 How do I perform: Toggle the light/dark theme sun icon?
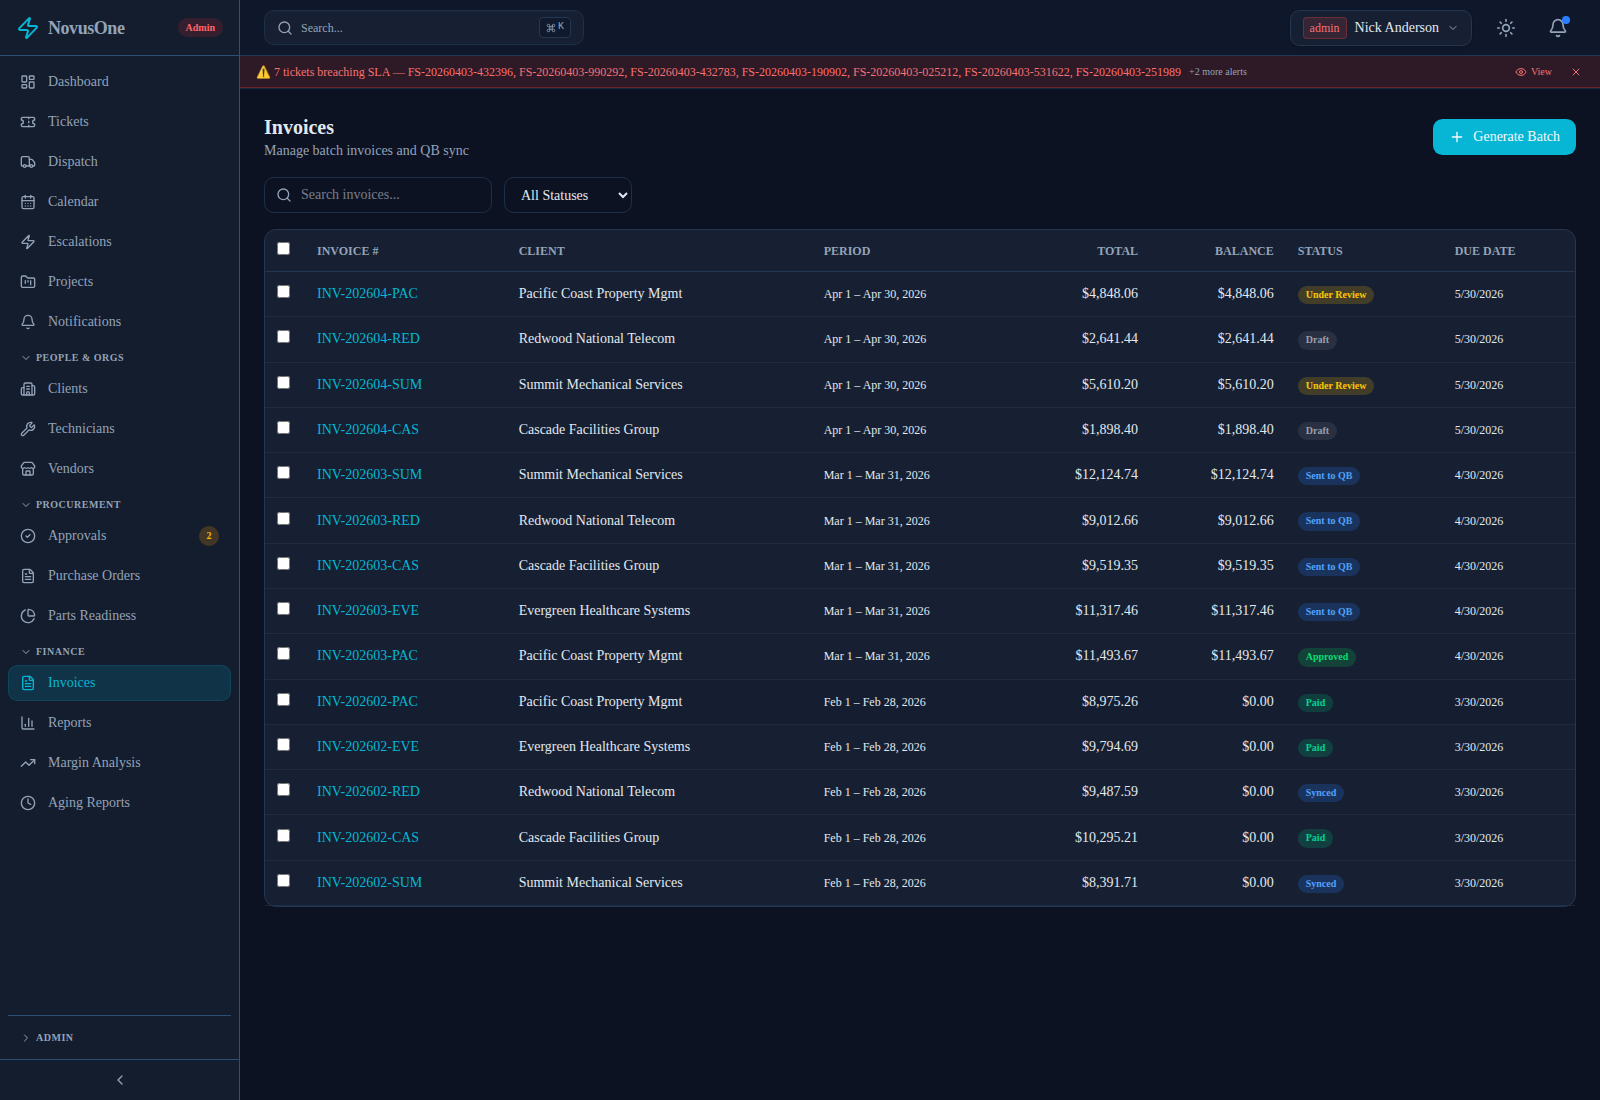(1506, 28)
